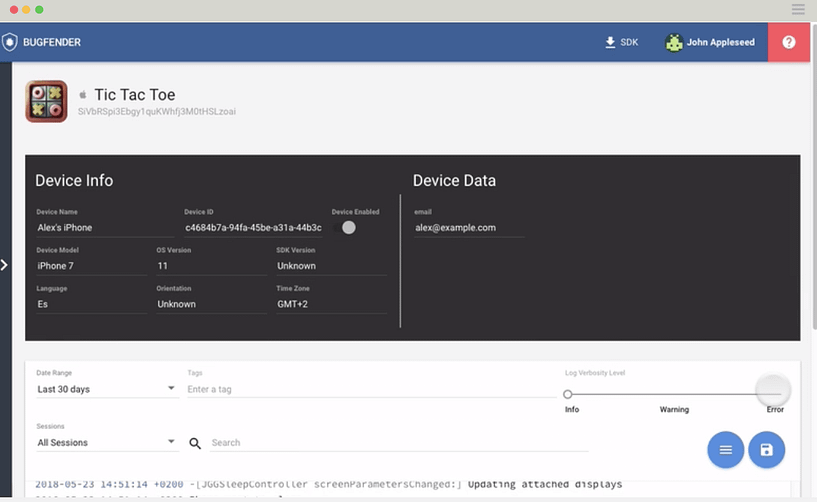Set log verbosity slider to Info
Viewport: 817px width, 502px height.
tap(567, 394)
